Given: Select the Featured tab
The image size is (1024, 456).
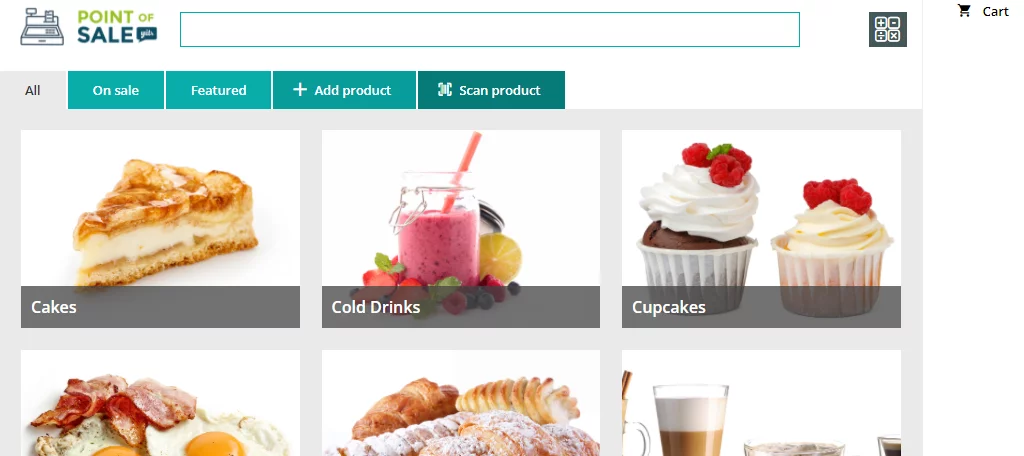Looking at the screenshot, I should [218, 90].
